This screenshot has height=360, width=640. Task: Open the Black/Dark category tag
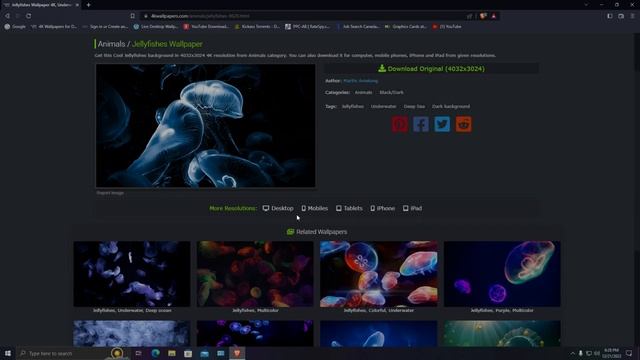click(x=391, y=93)
